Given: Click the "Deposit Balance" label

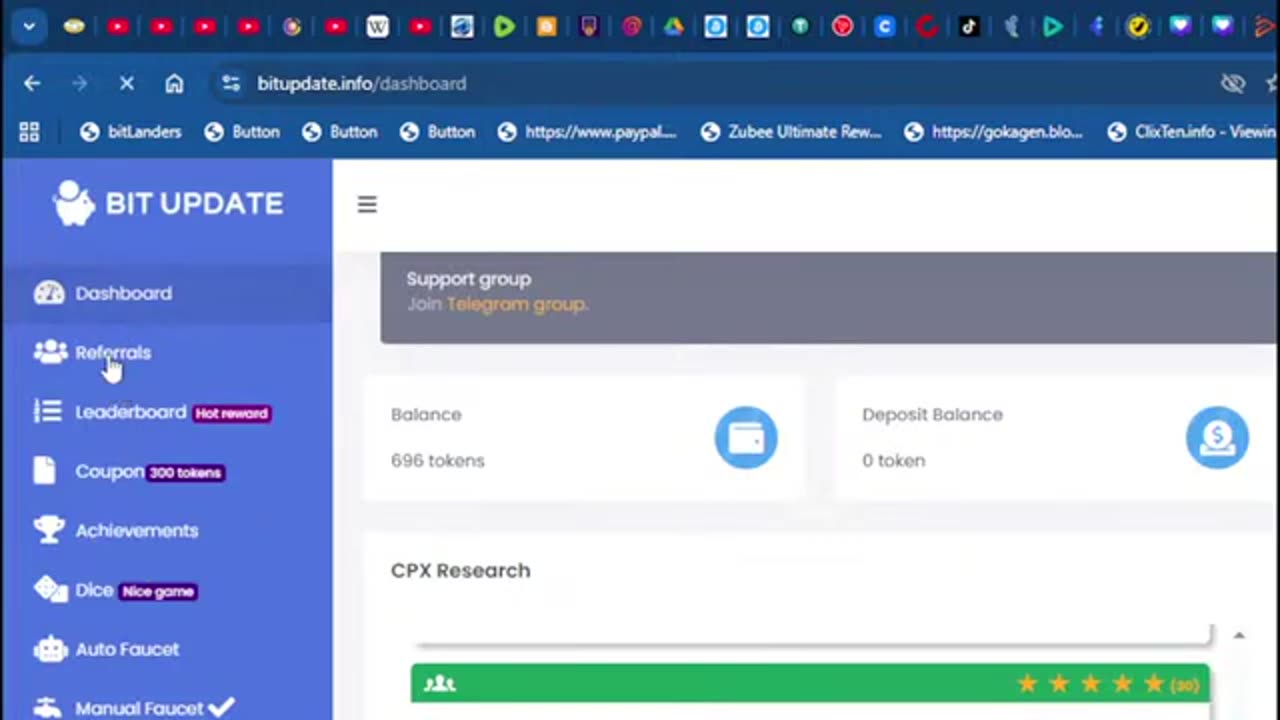Looking at the screenshot, I should (x=932, y=414).
